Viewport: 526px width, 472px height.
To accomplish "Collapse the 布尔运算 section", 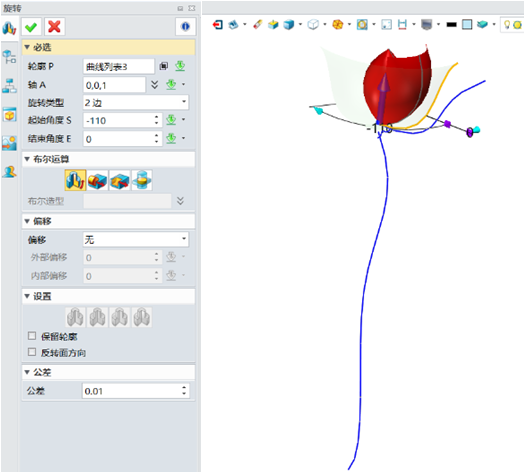I will (108, 159).
